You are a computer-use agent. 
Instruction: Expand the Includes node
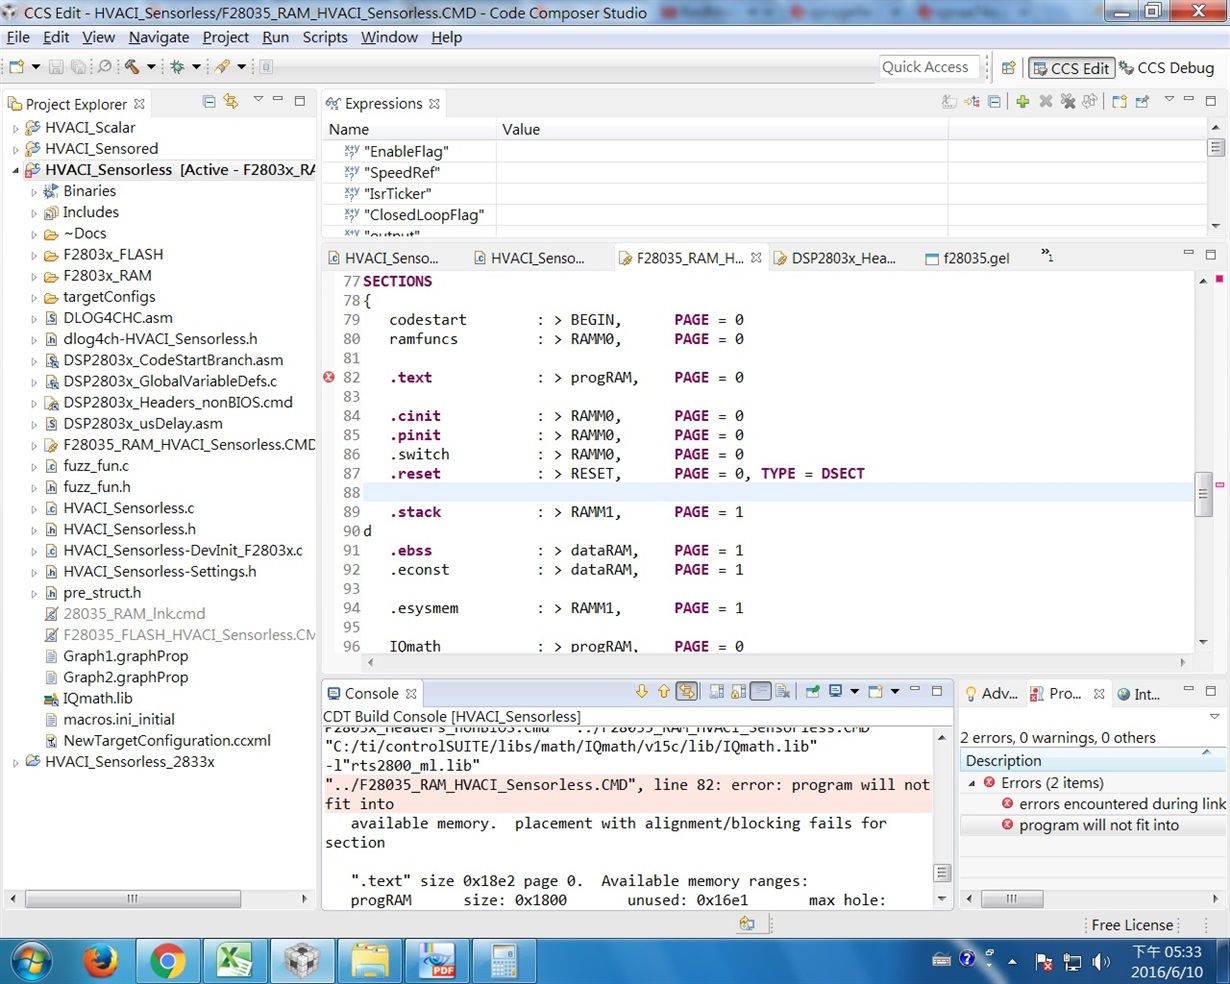33,213
